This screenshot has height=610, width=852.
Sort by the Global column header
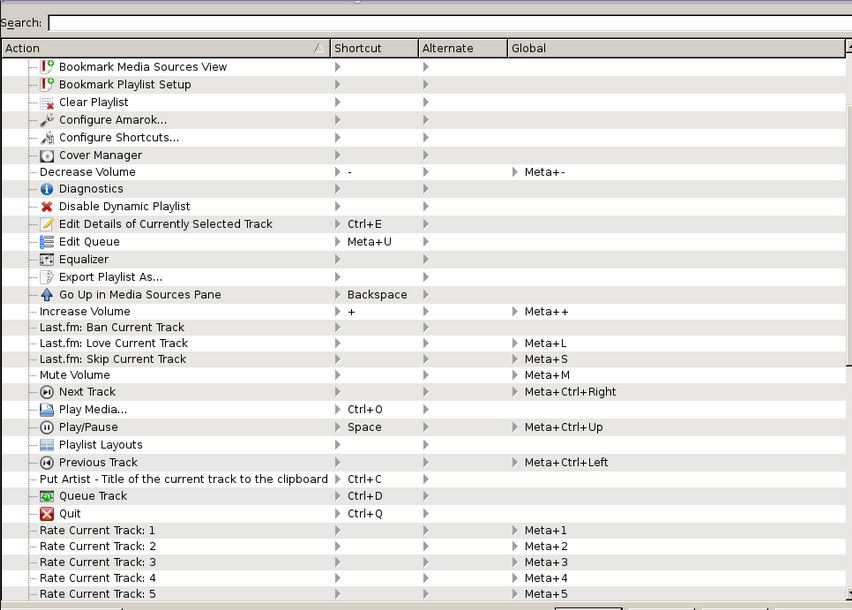pyautogui.click(x=676, y=48)
